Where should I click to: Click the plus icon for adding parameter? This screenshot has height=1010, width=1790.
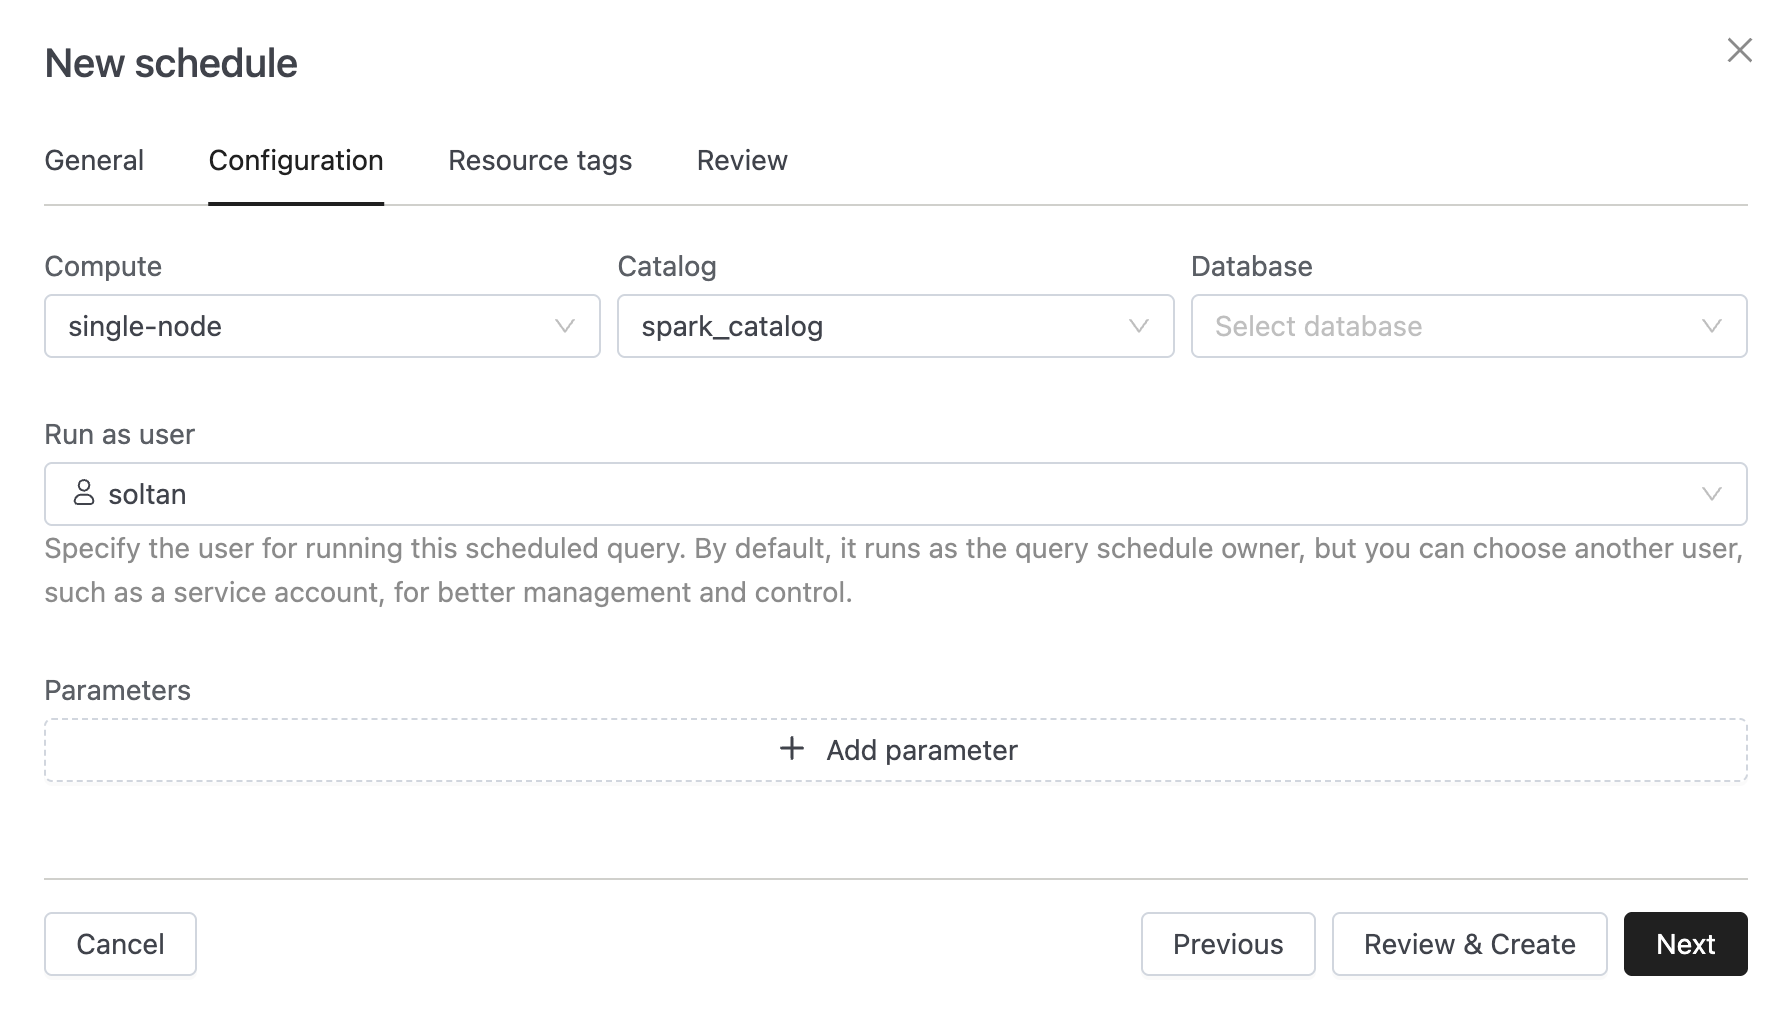[792, 749]
